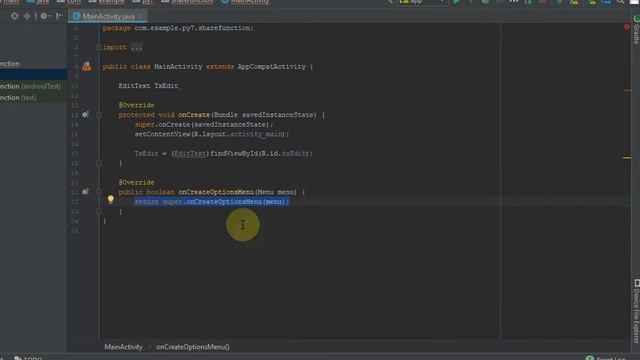640x360 pixels.
Task: Hide the Project tool window
Action: coord(59,16)
